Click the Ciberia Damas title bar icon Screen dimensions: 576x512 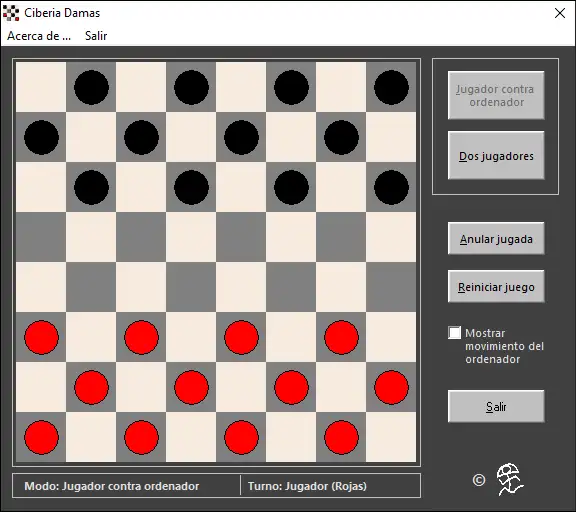[11, 13]
